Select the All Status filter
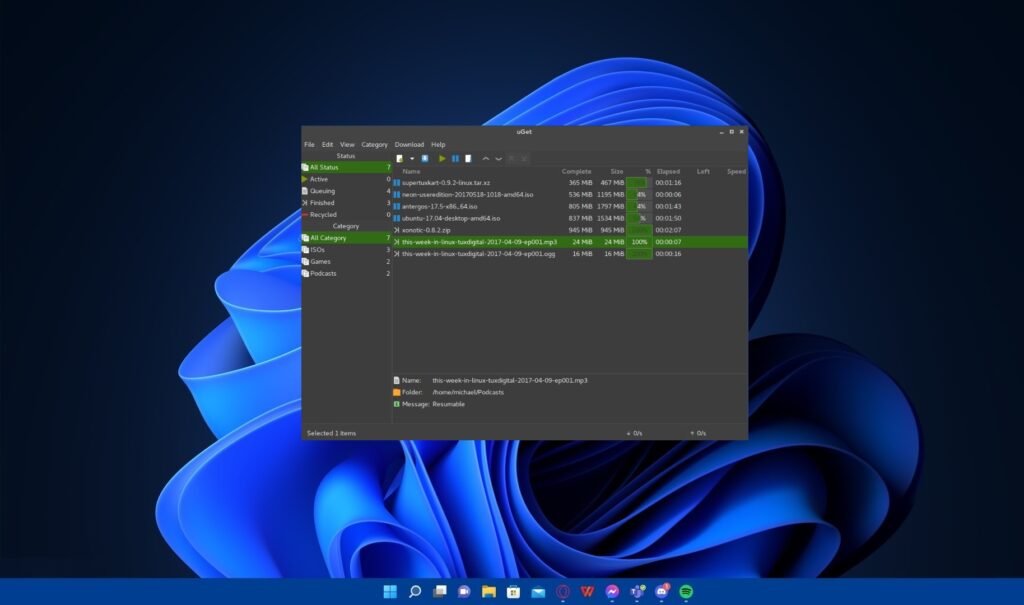The width and height of the screenshot is (1024, 605). coord(346,167)
